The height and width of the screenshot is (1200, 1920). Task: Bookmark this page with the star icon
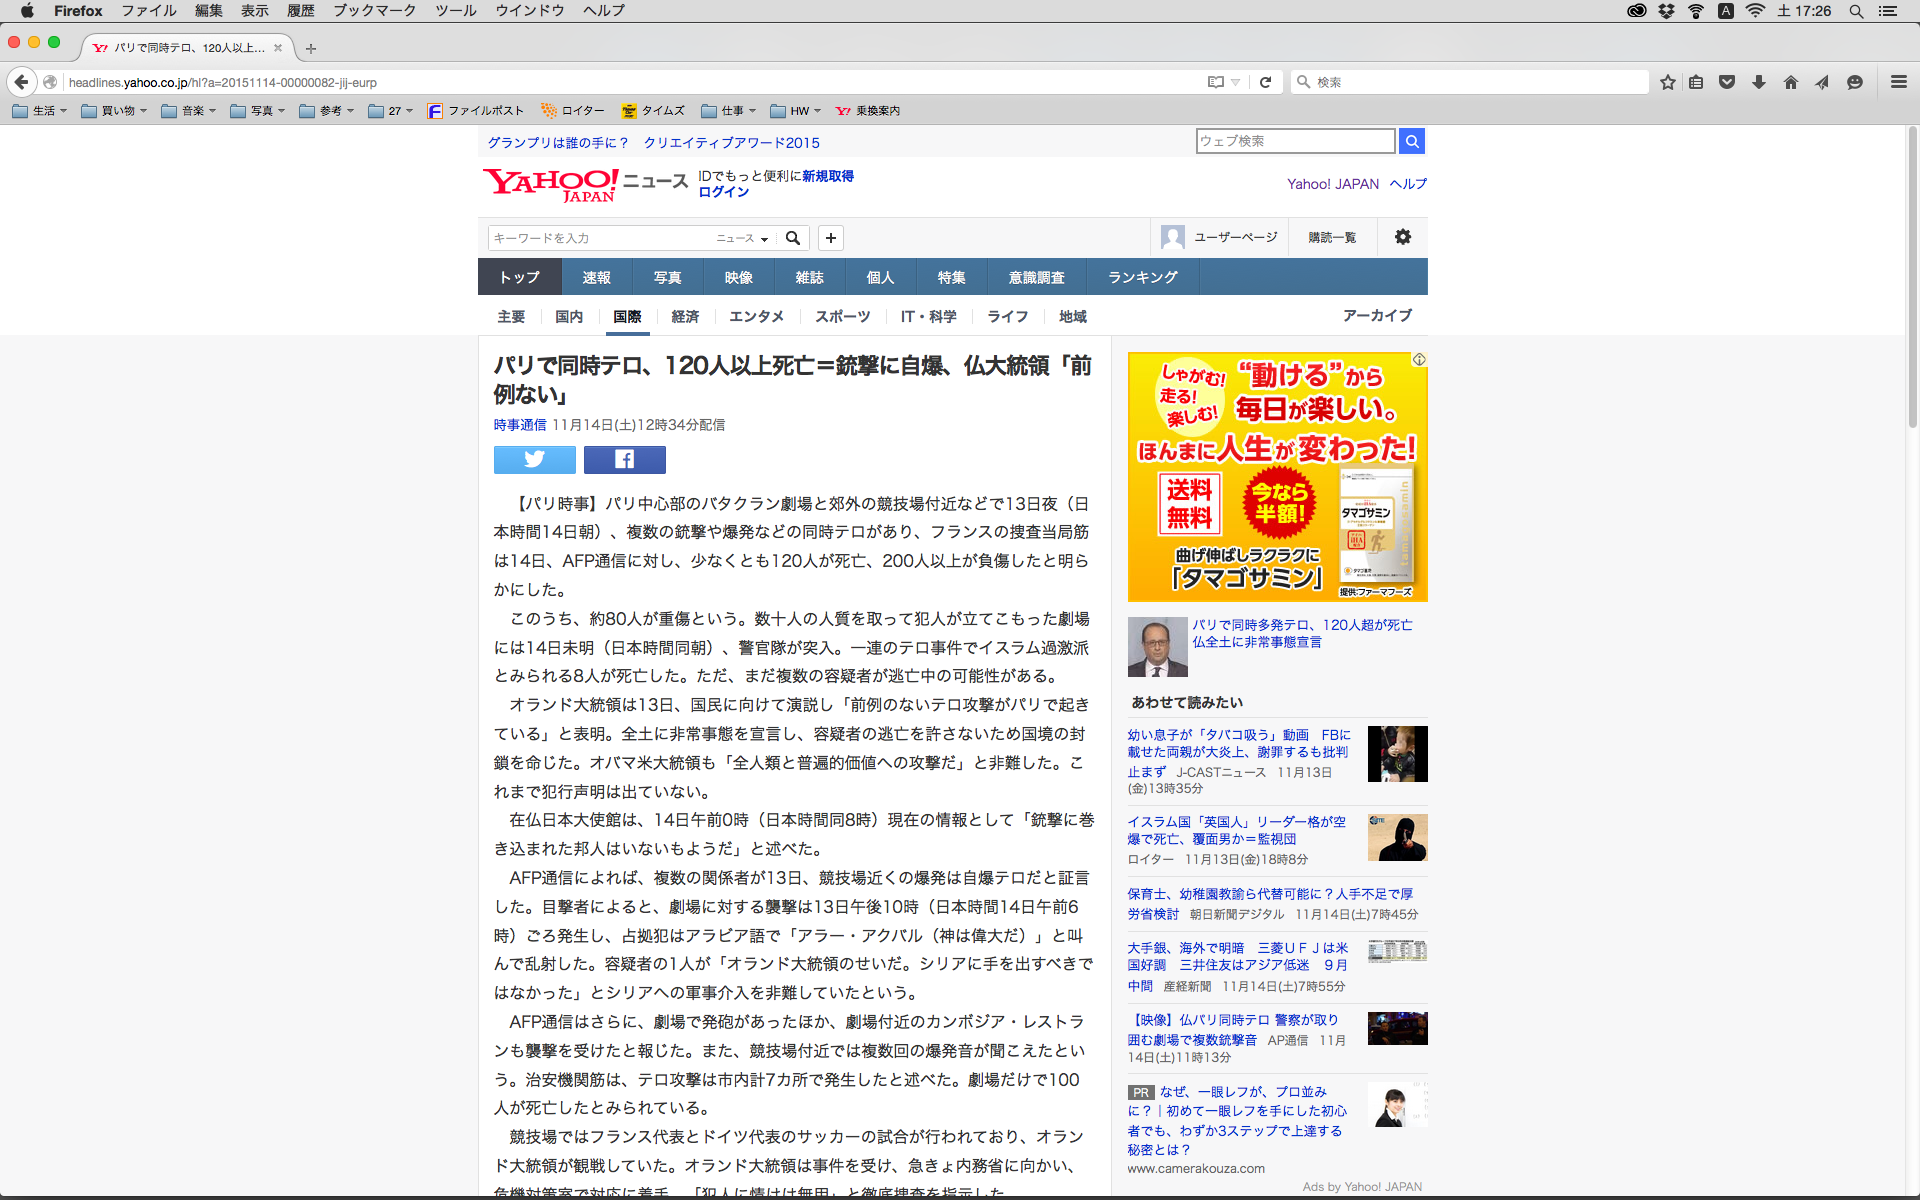1667,82
